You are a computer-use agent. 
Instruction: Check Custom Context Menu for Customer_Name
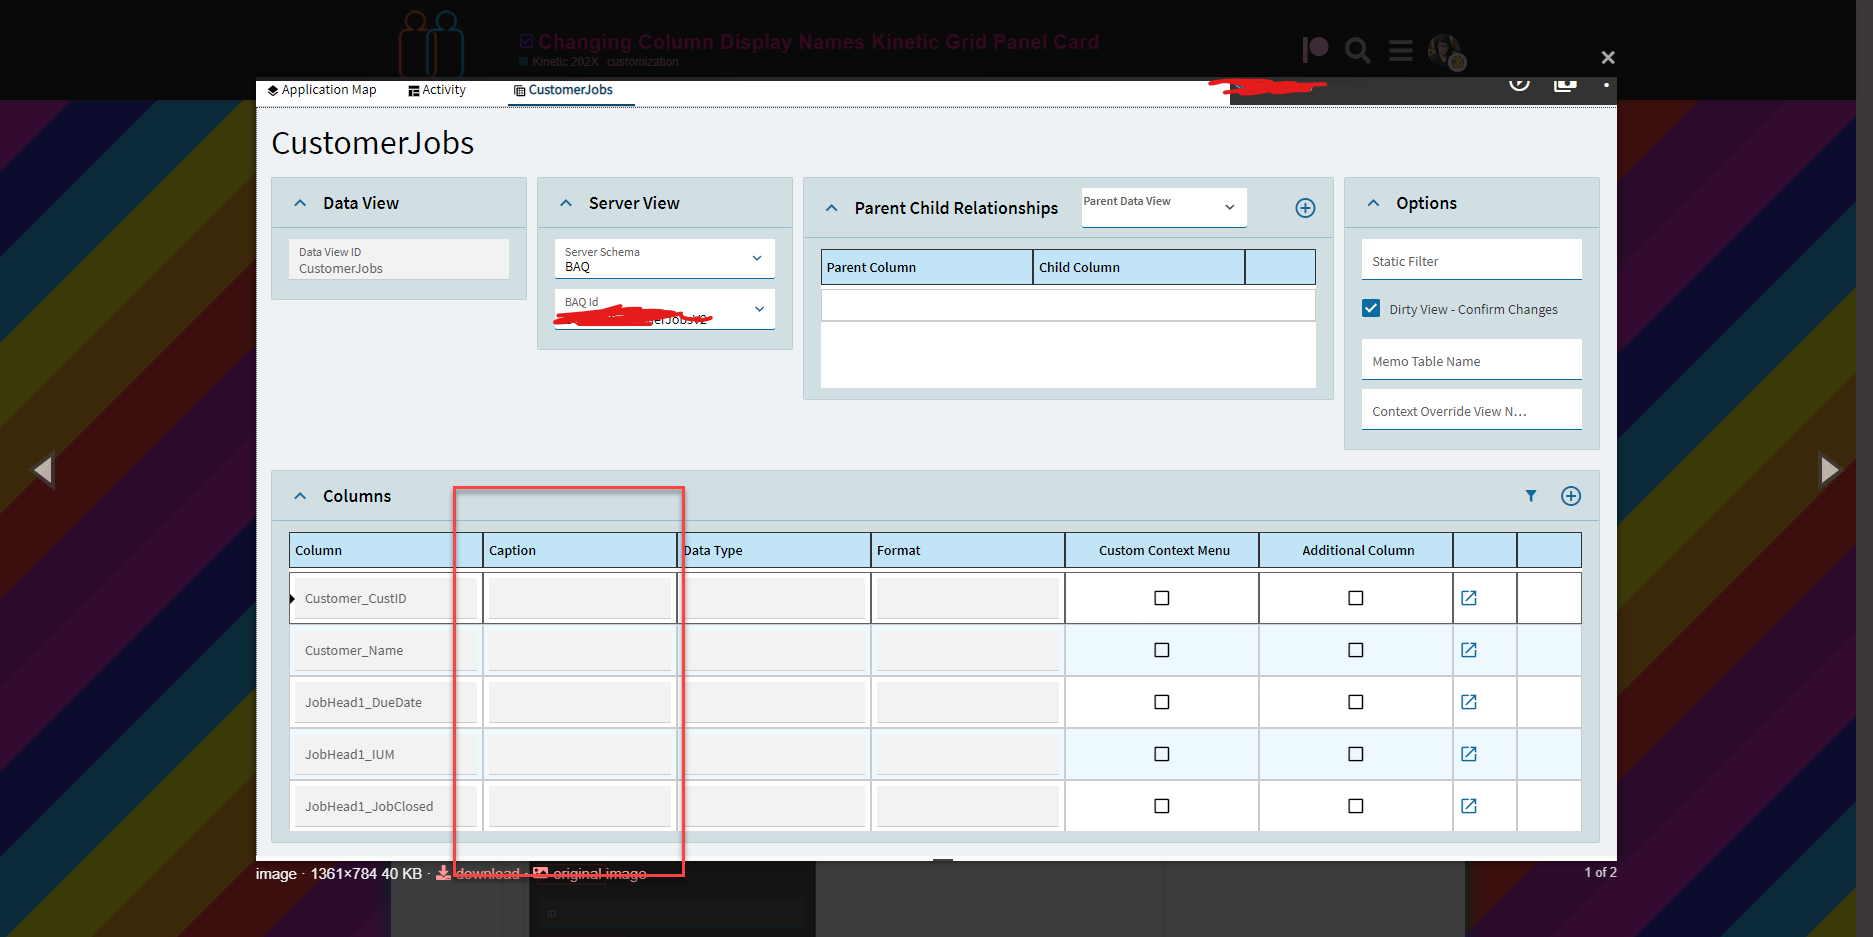1162,650
